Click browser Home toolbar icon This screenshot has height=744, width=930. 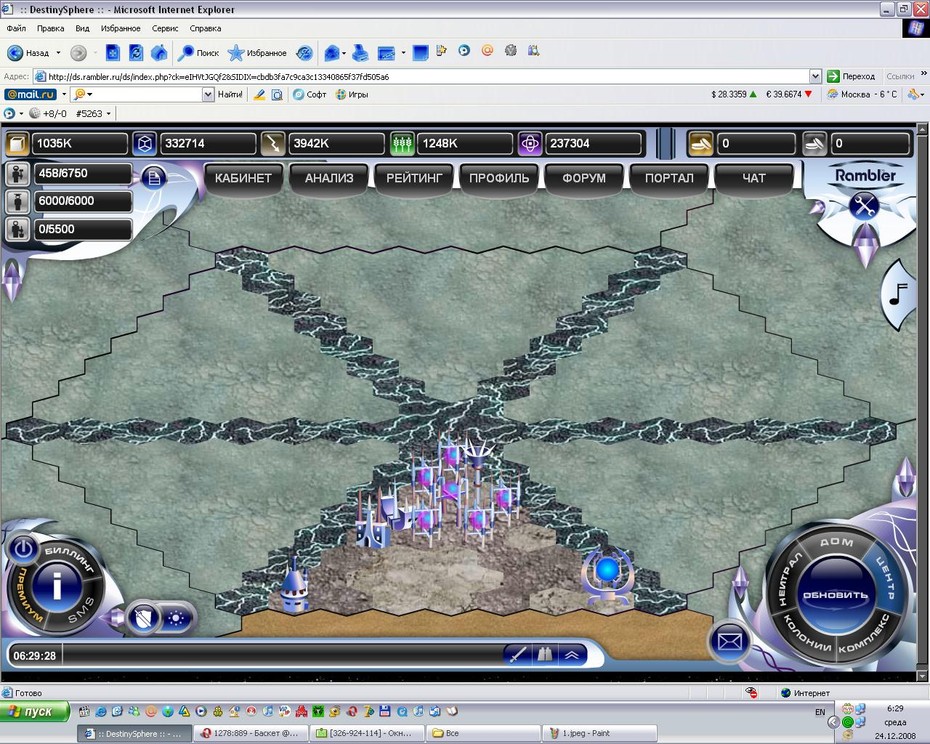point(159,53)
